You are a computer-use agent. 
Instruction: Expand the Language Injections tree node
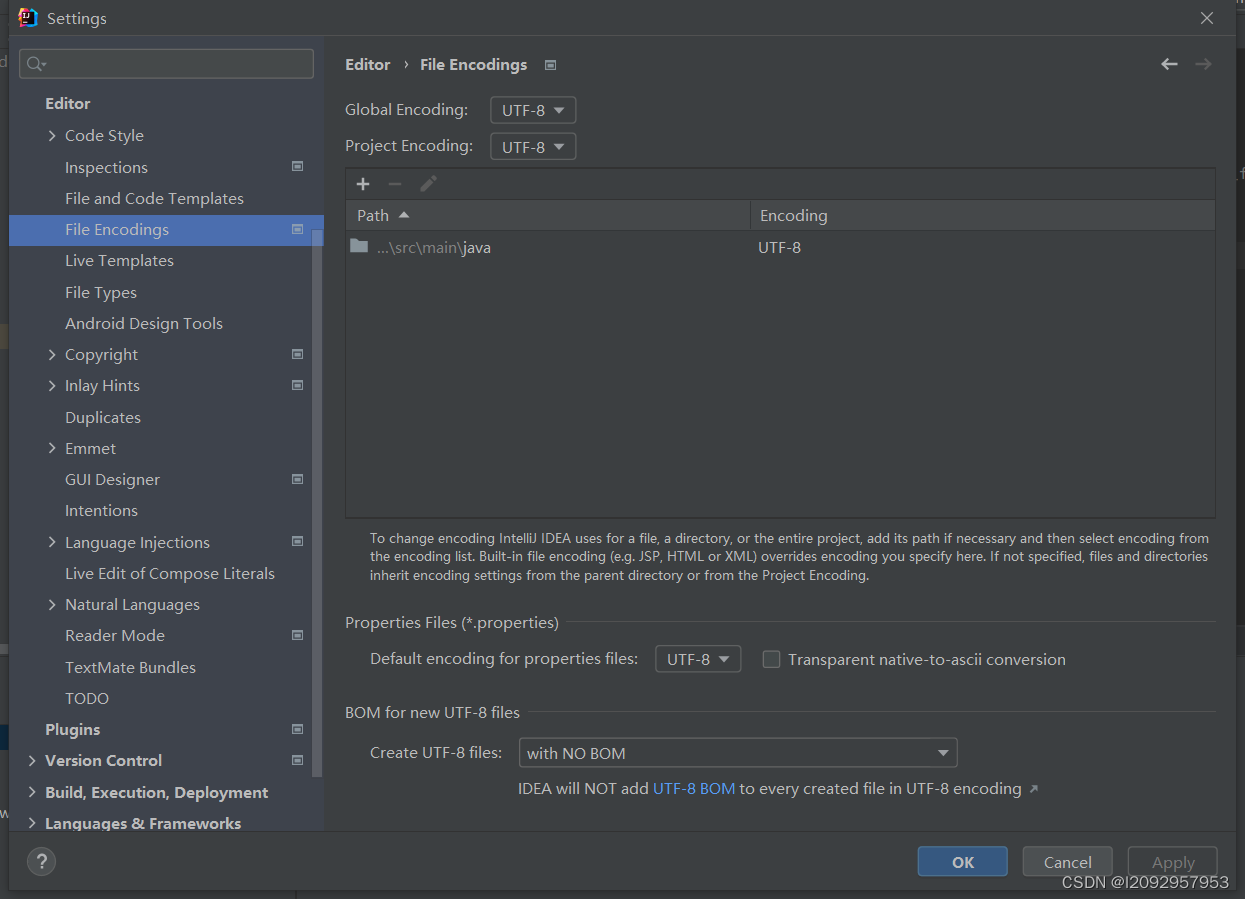tap(52, 542)
